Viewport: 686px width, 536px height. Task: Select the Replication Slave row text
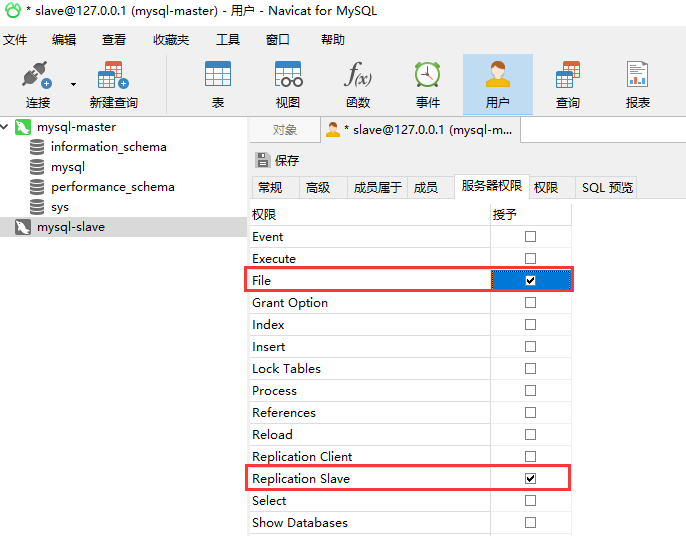point(301,479)
